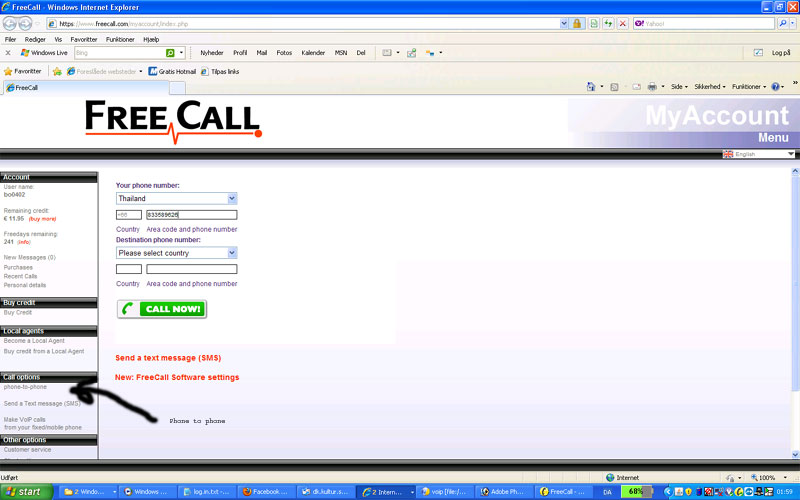Click the browser Back arrow button
Viewport: 800px width, 500px height.
click(10, 23)
